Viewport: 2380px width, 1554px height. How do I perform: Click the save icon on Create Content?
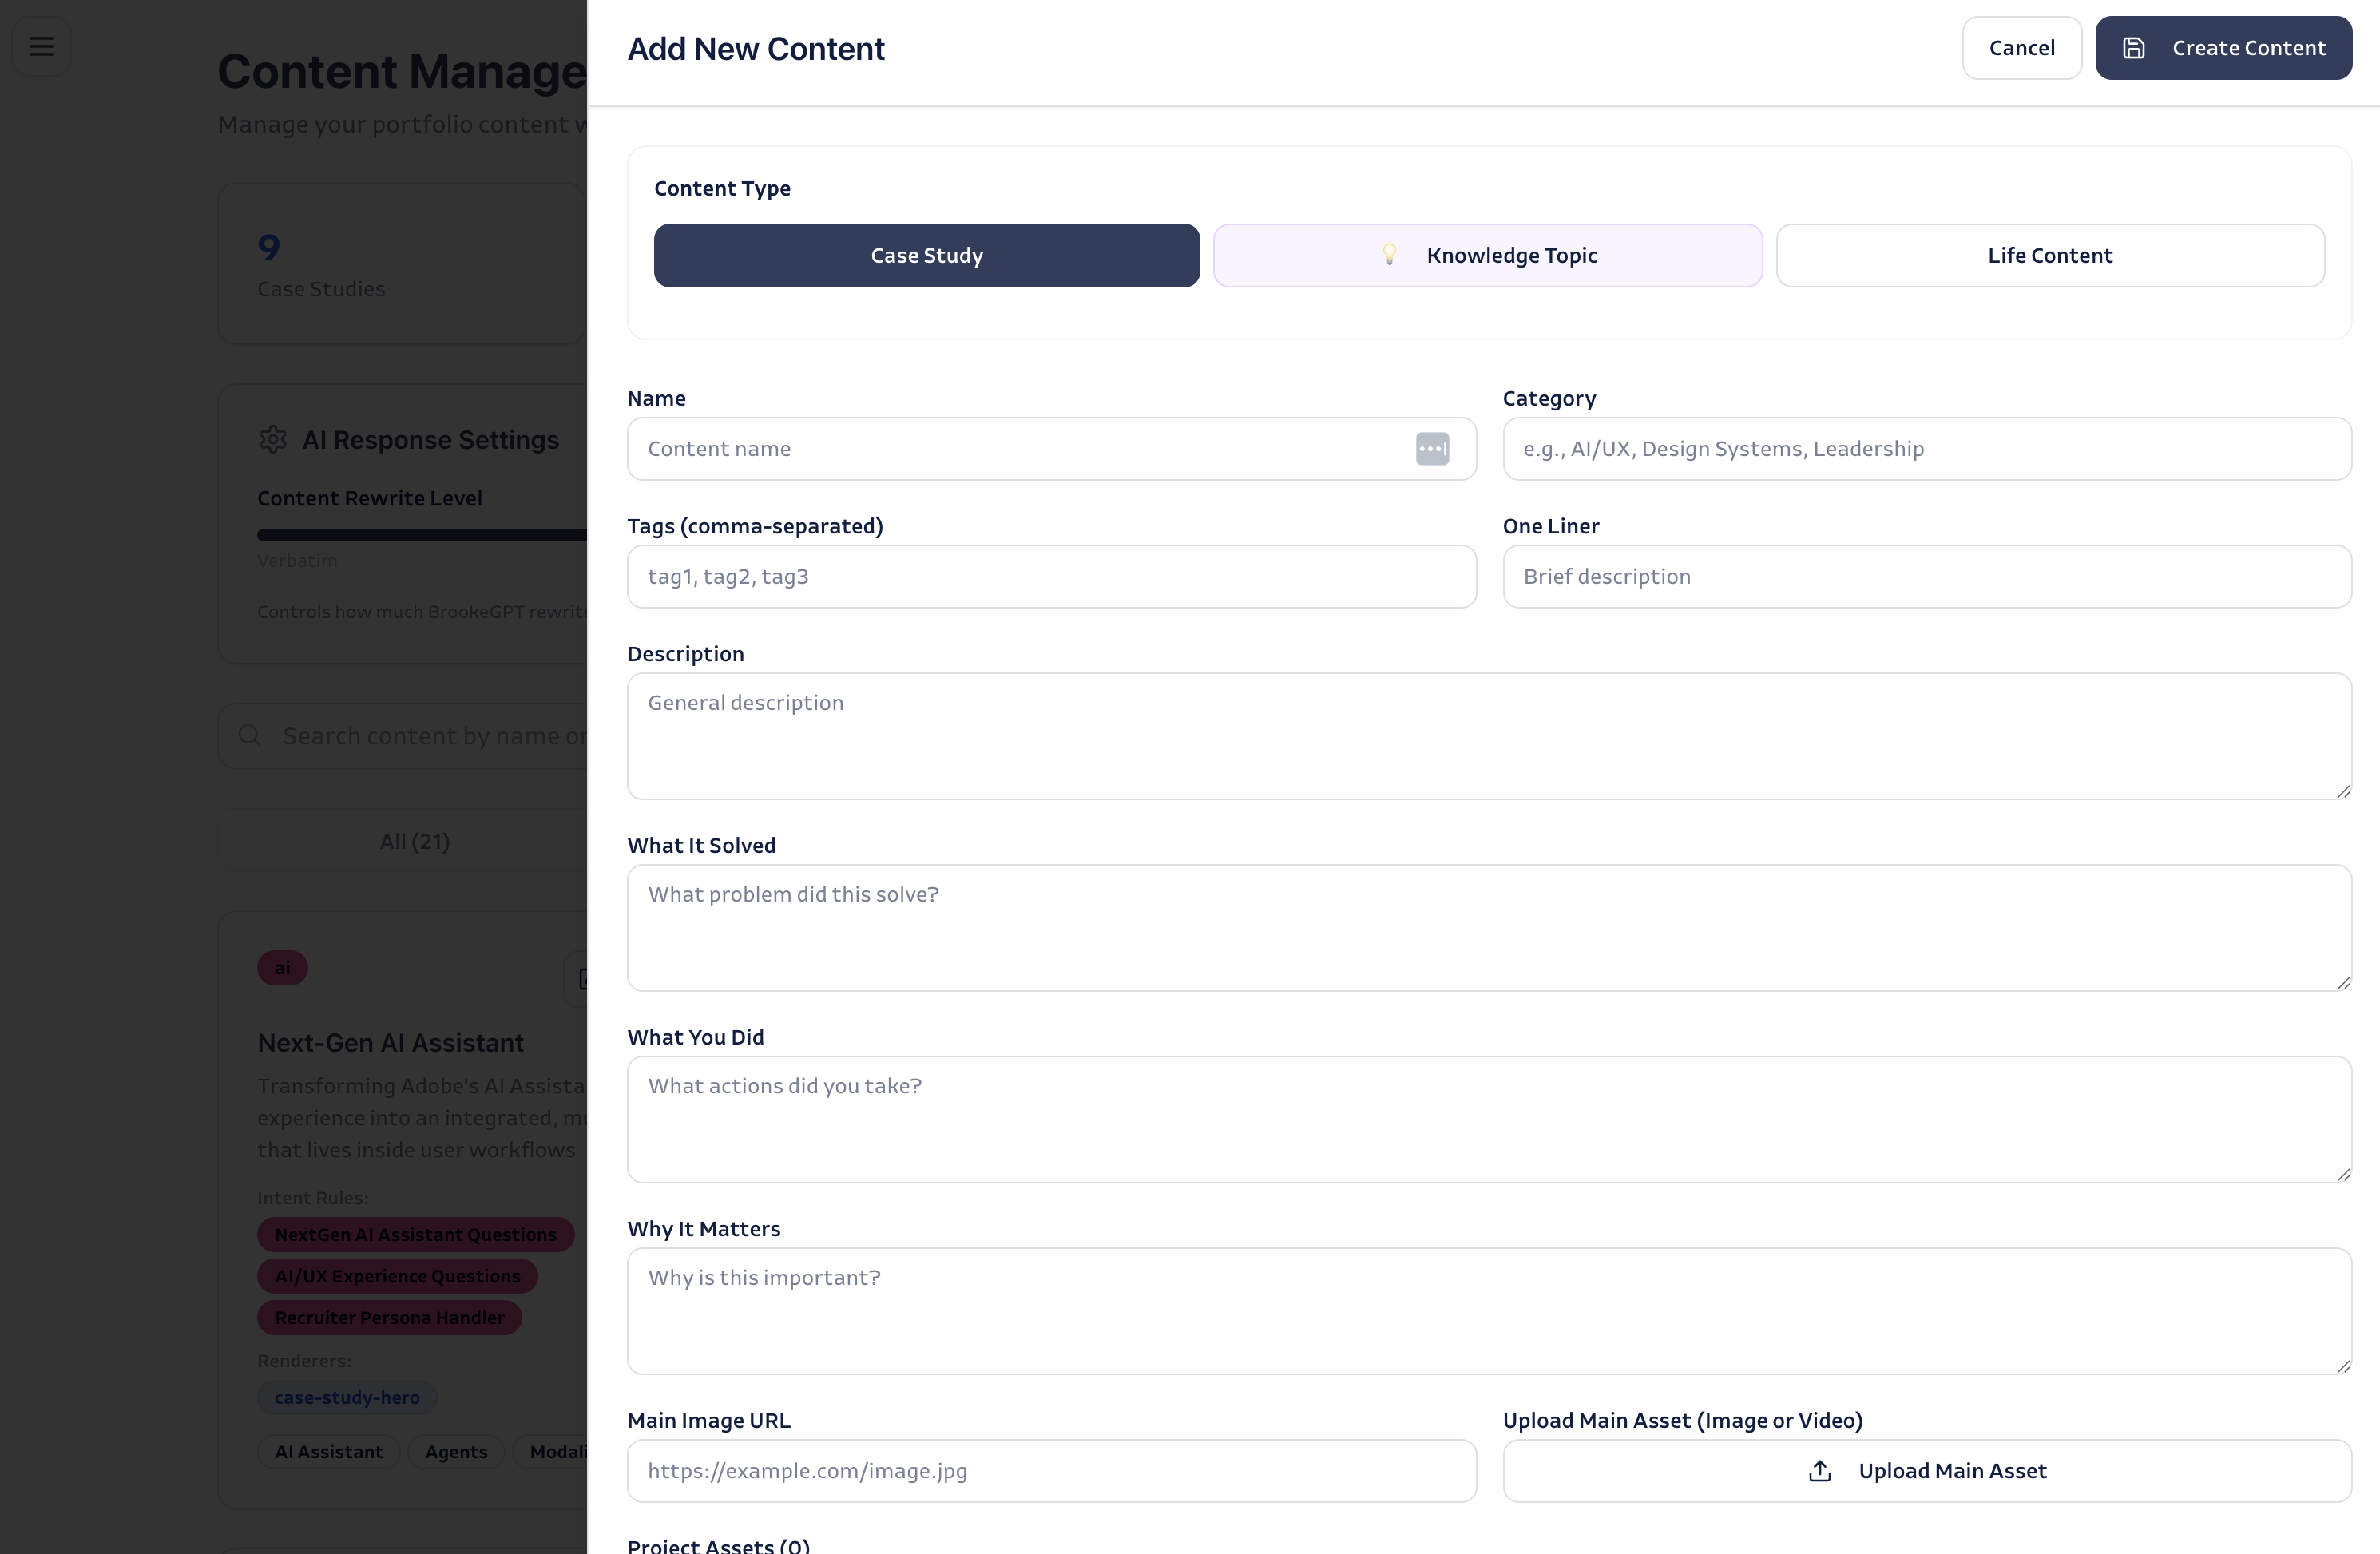point(2134,48)
